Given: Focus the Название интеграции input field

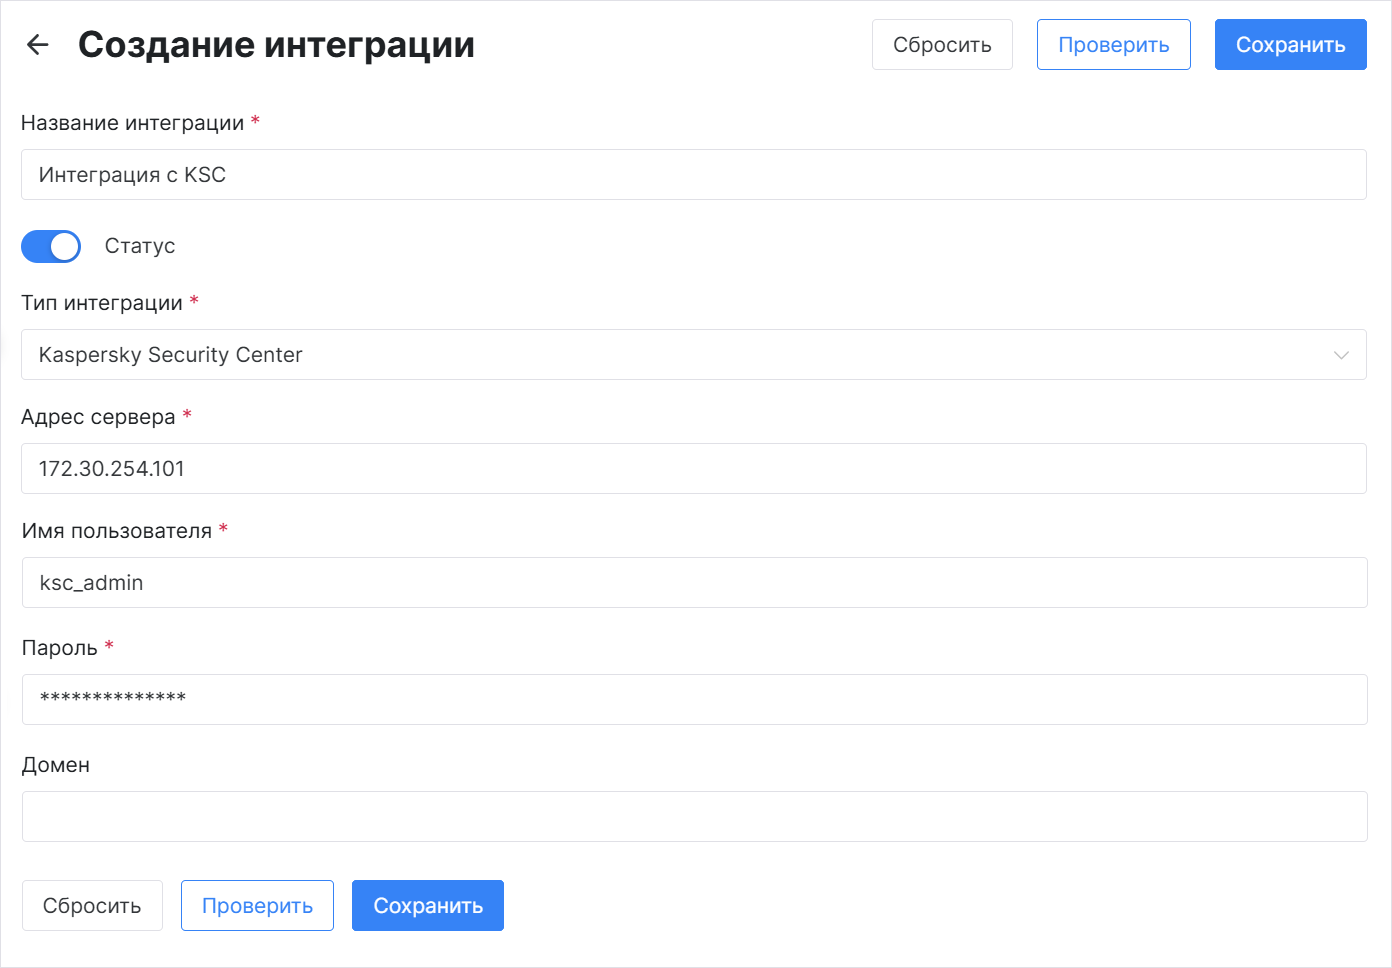Looking at the screenshot, I should click(694, 175).
